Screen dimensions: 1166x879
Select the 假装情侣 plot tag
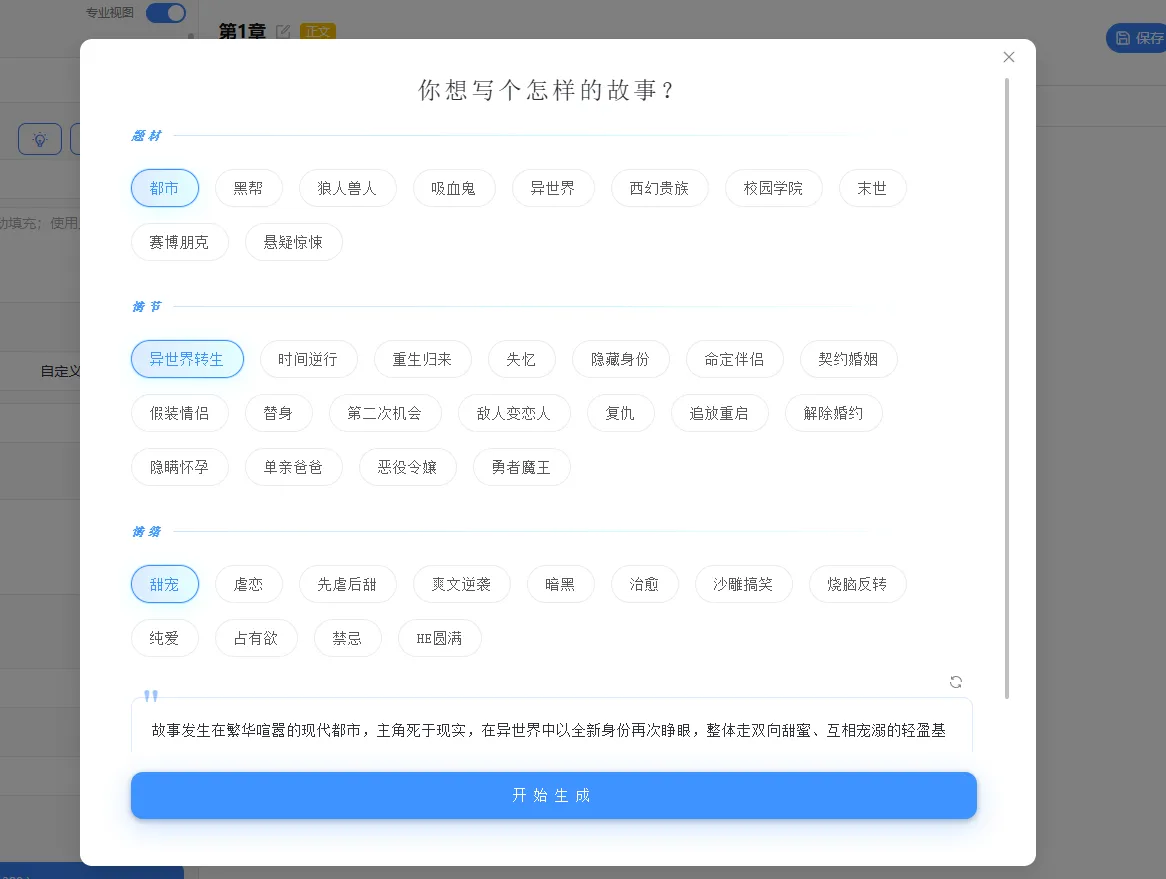coord(179,413)
